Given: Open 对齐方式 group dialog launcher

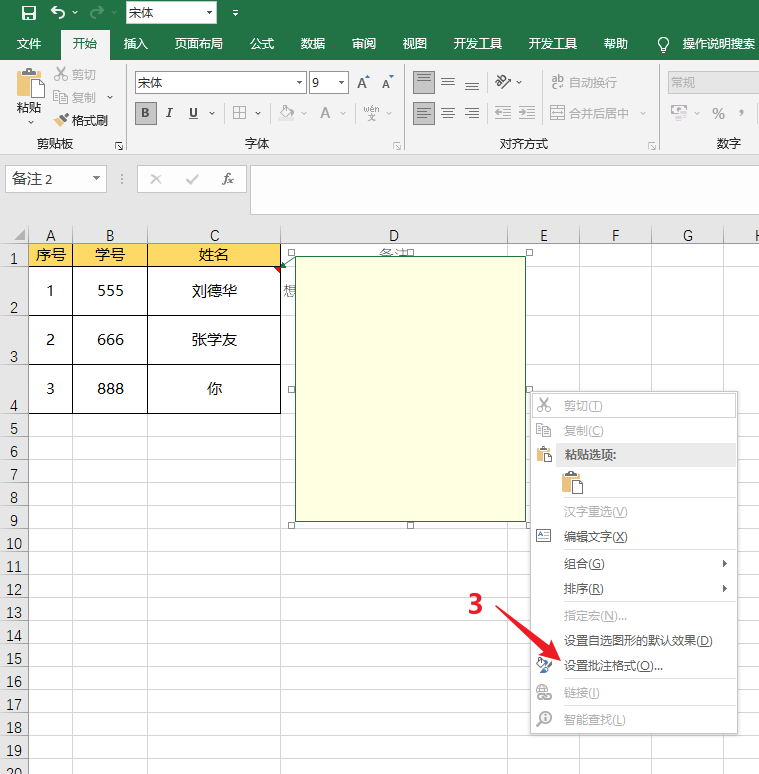Looking at the screenshot, I should (652, 146).
